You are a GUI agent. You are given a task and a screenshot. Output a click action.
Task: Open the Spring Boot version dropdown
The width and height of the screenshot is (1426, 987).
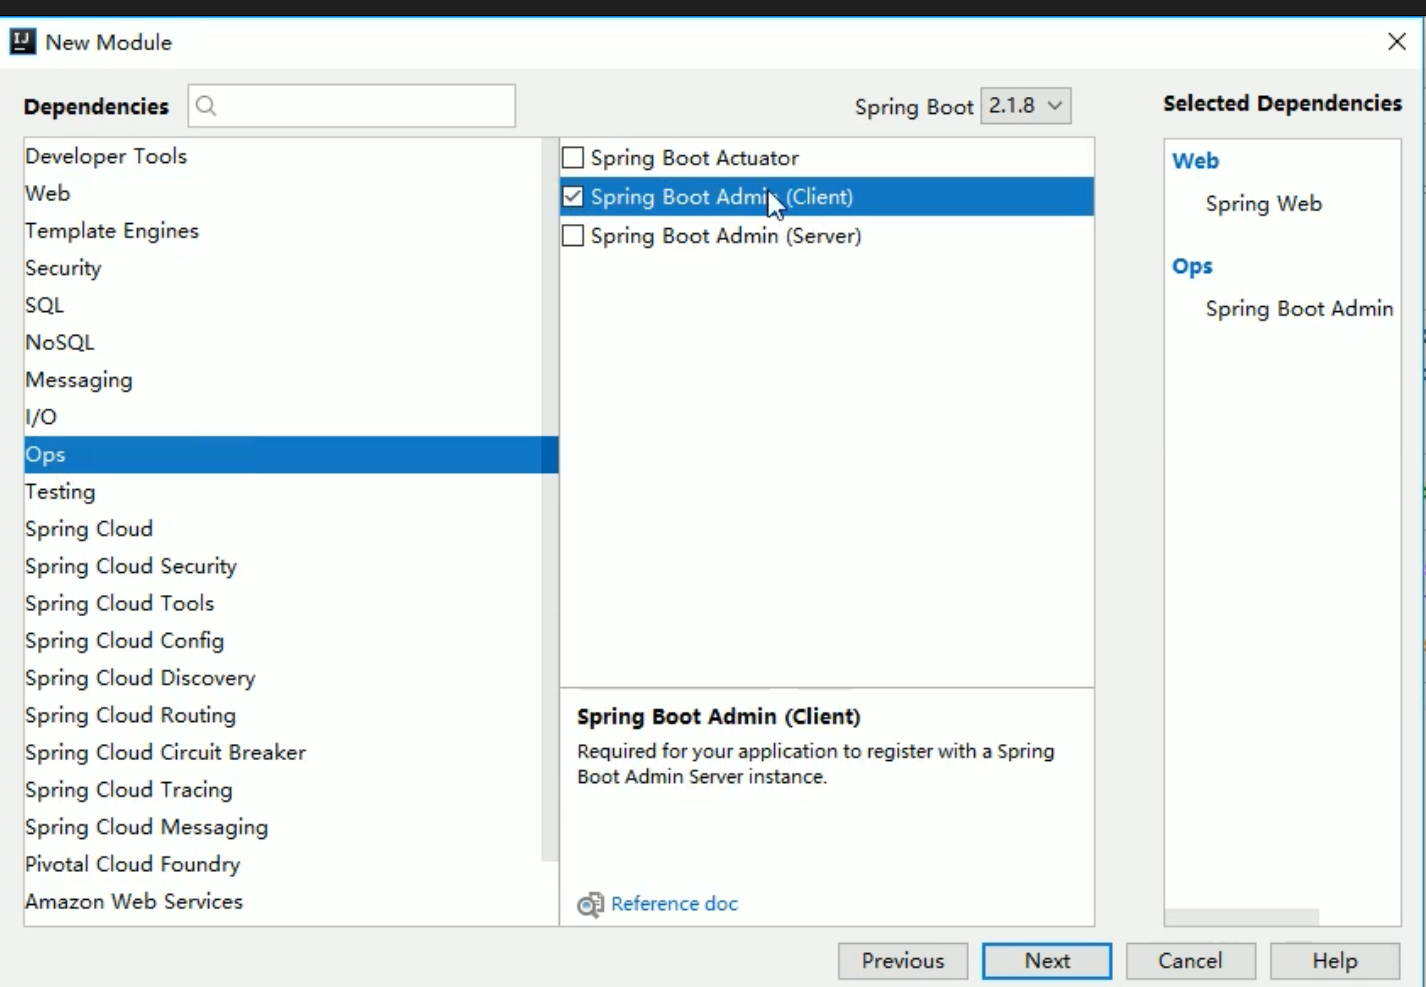tap(1026, 106)
